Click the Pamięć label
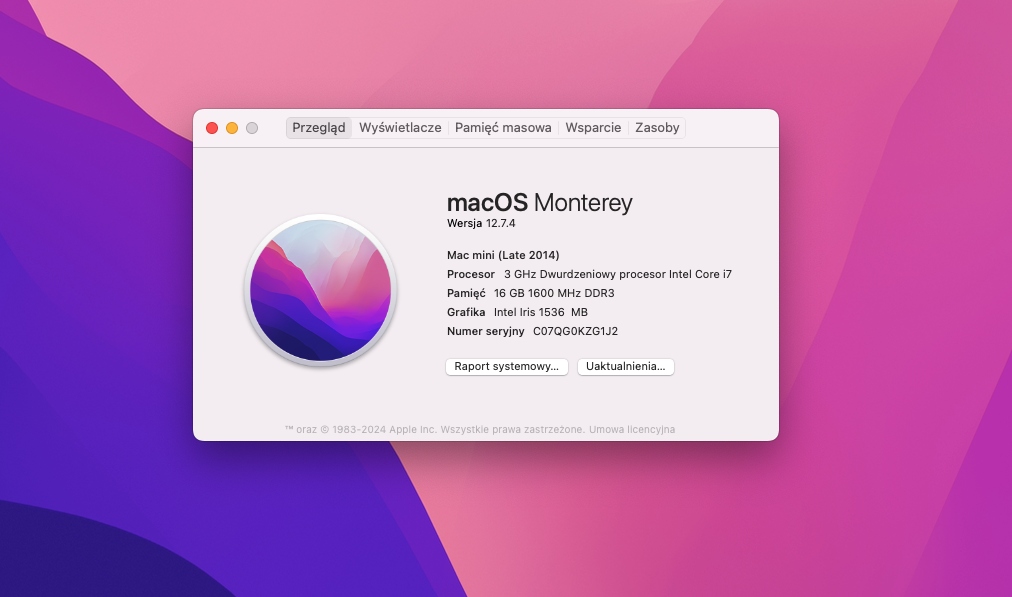This screenshot has width=1012, height=597. coord(466,294)
